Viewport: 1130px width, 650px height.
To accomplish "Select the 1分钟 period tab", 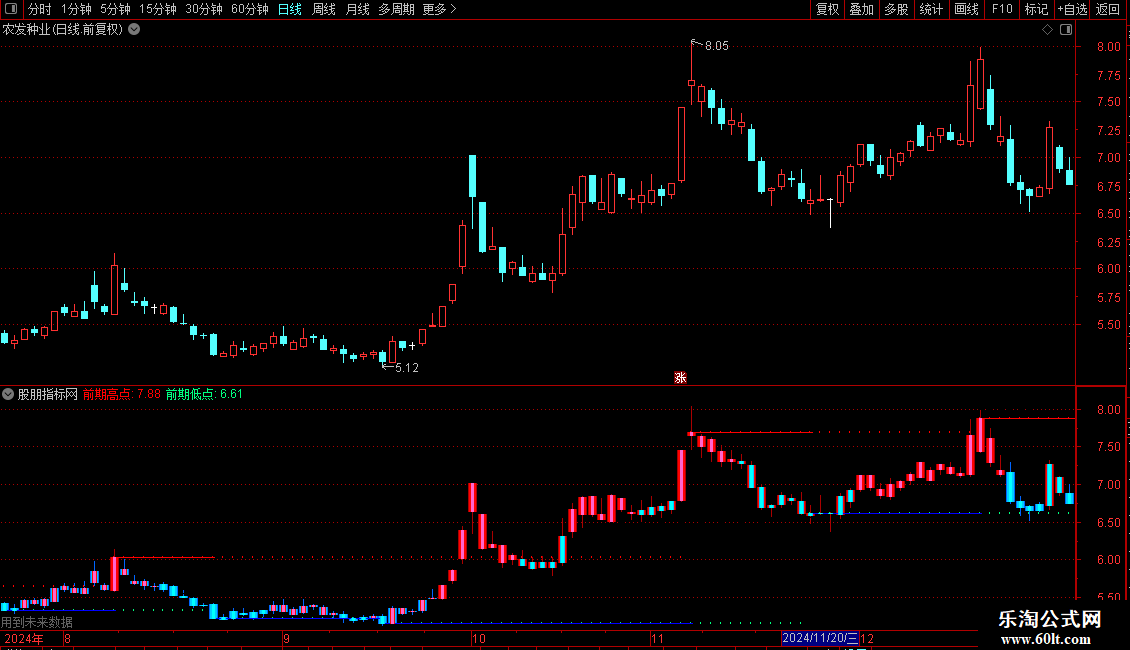I will 76,9.
